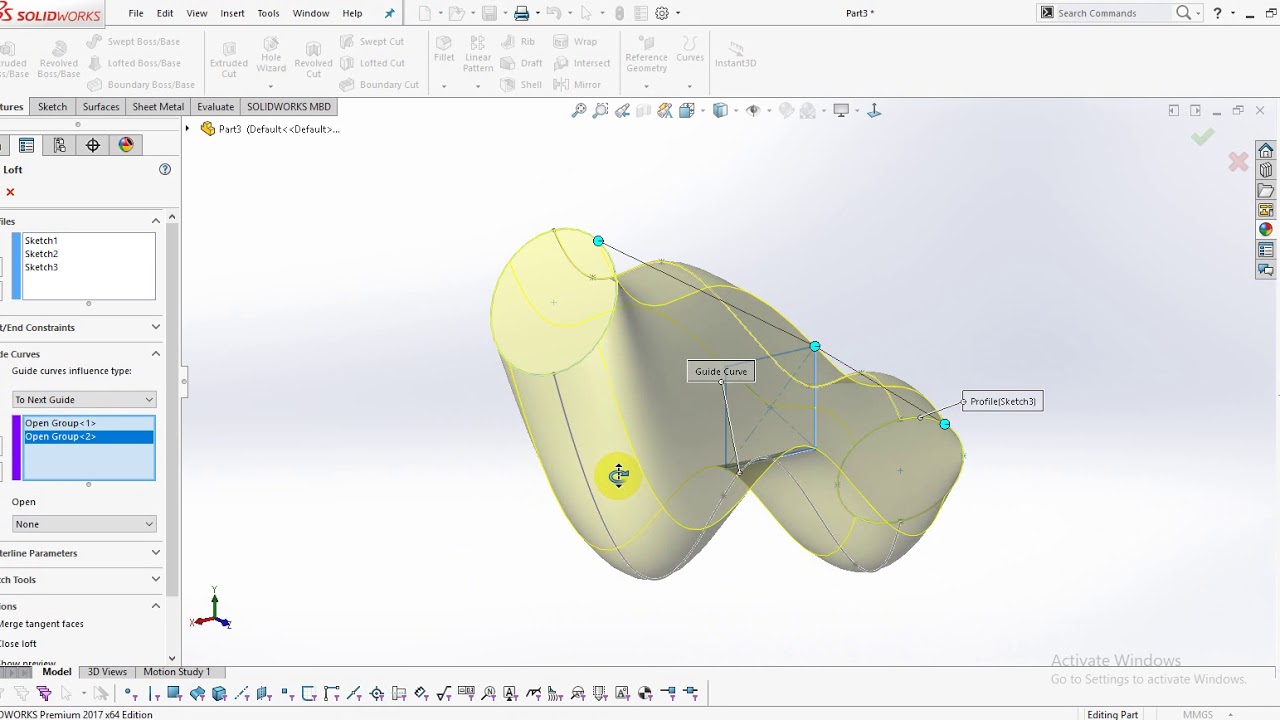Open MMGS unit system in status bar

(x=1197, y=715)
